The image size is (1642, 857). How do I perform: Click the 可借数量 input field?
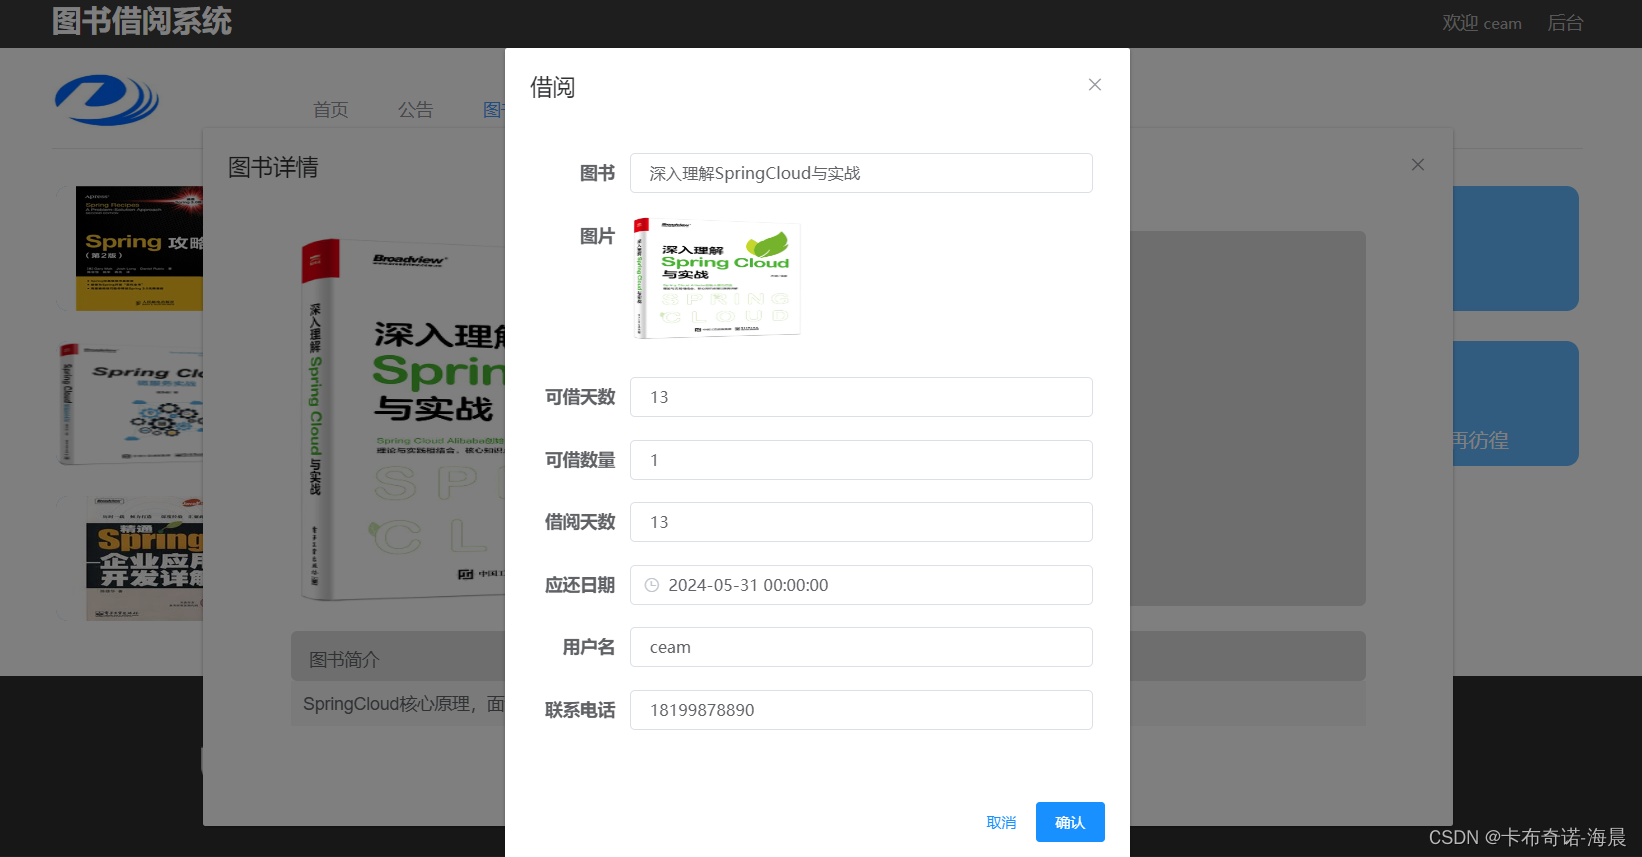pyautogui.click(x=861, y=460)
